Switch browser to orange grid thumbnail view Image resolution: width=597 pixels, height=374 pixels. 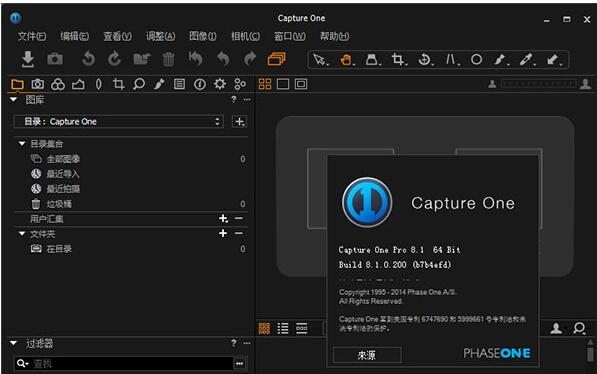pyautogui.click(x=264, y=328)
